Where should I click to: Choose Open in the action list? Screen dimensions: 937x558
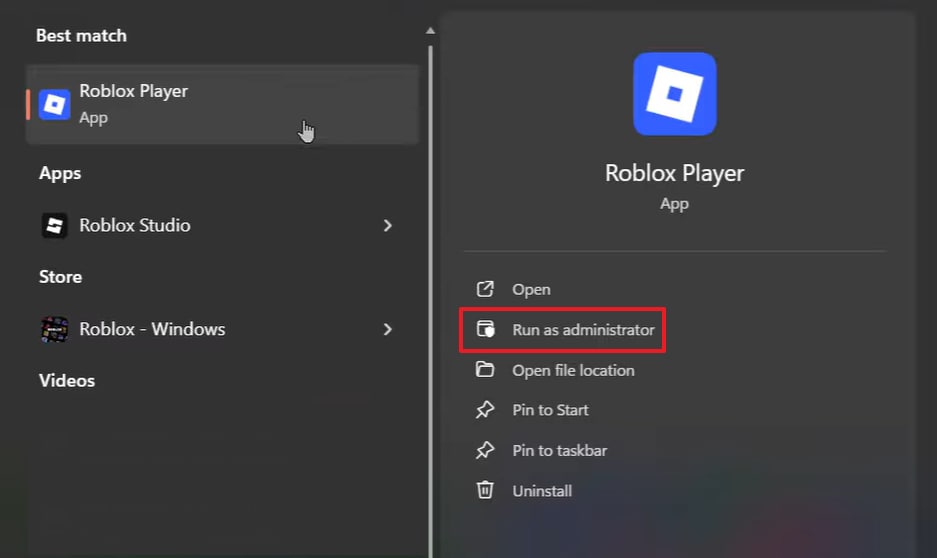[x=531, y=290]
